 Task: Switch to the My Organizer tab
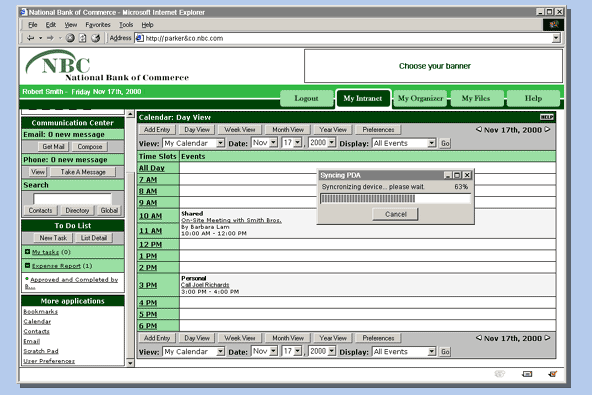[420, 98]
